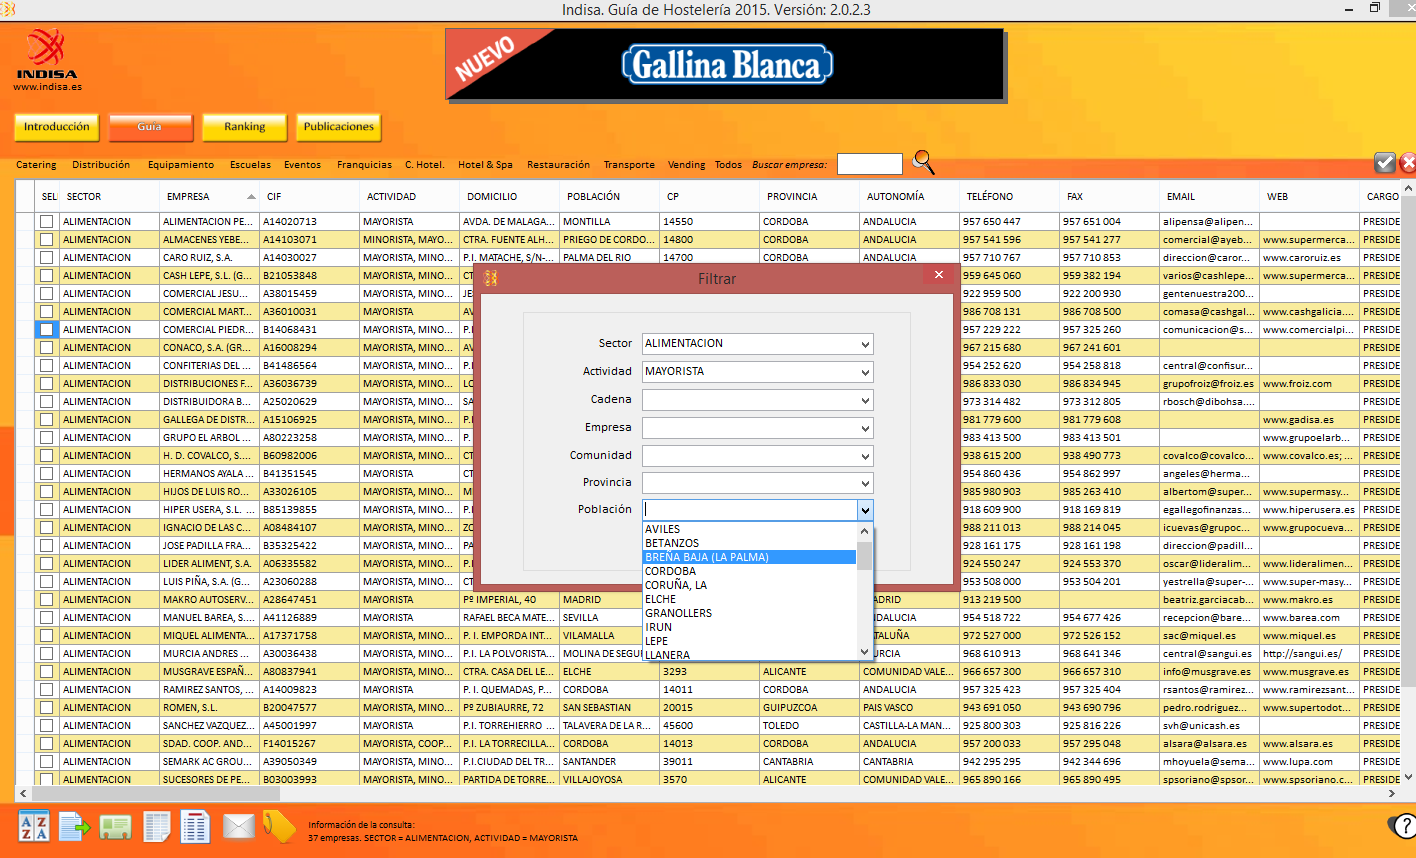Open the Comunidad dropdown
This screenshot has height=858, width=1416.
[865, 456]
